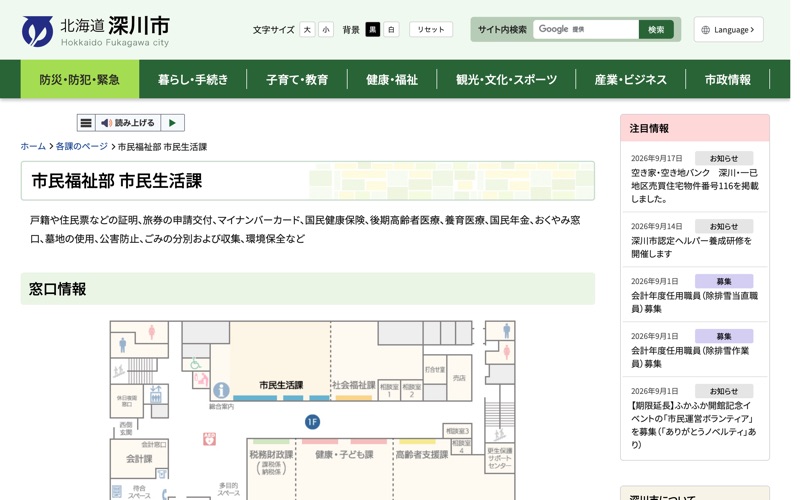Switch background to black (黒)

(x=373, y=30)
